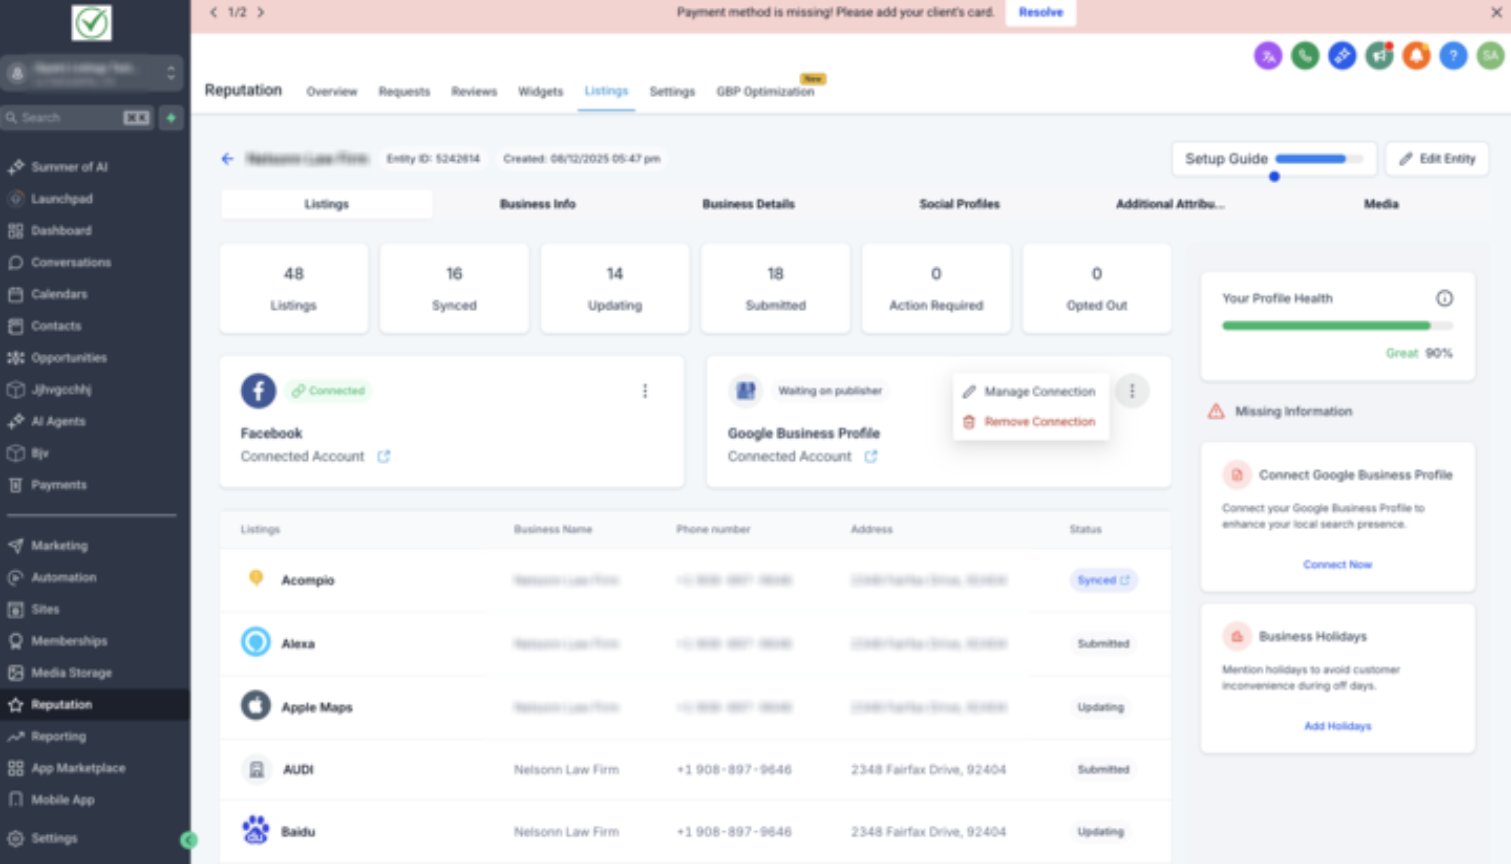Go back using the blue arrow icon
The image size is (1511, 864).
[228, 159]
